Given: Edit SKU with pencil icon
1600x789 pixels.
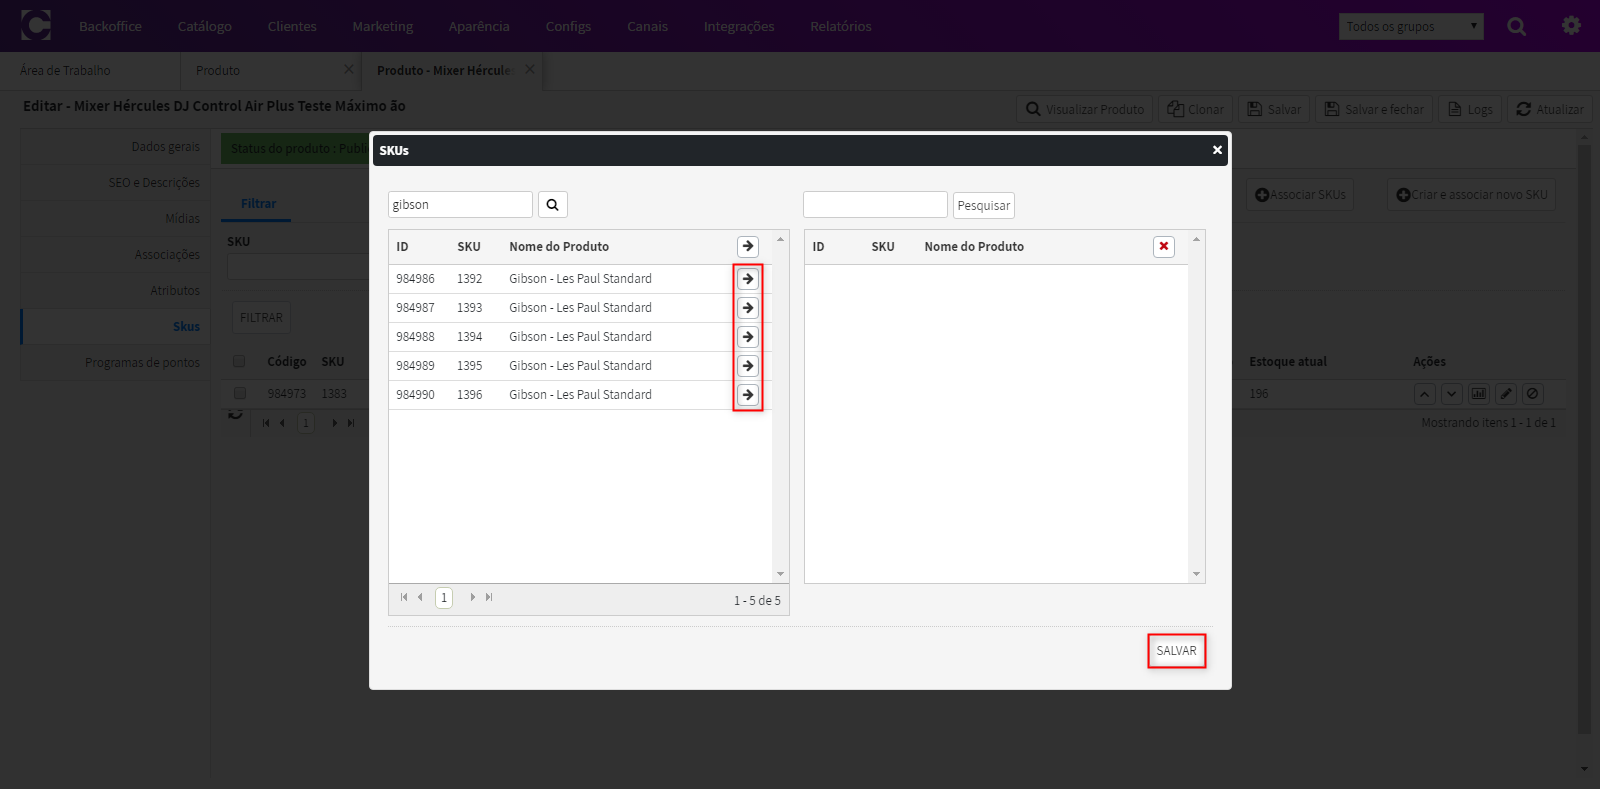Looking at the screenshot, I should click(x=1506, y=394).
